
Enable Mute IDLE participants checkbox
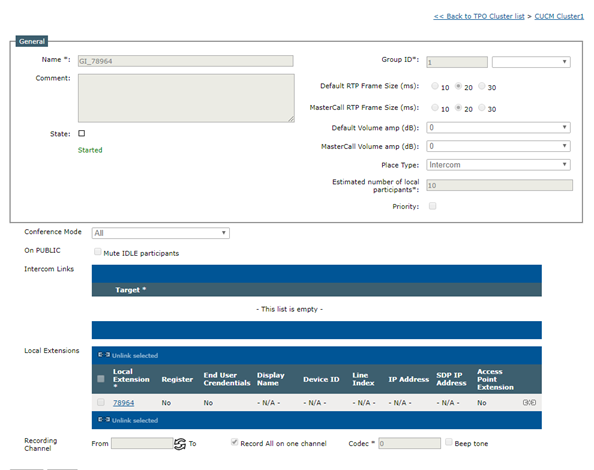click(x=98, y=252)
